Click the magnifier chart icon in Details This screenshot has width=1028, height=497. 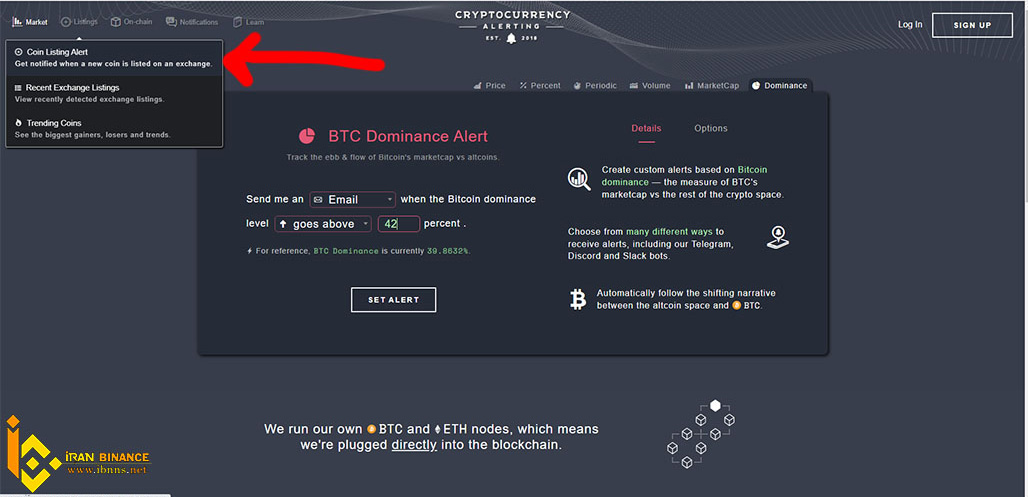[x=580, y=178]
